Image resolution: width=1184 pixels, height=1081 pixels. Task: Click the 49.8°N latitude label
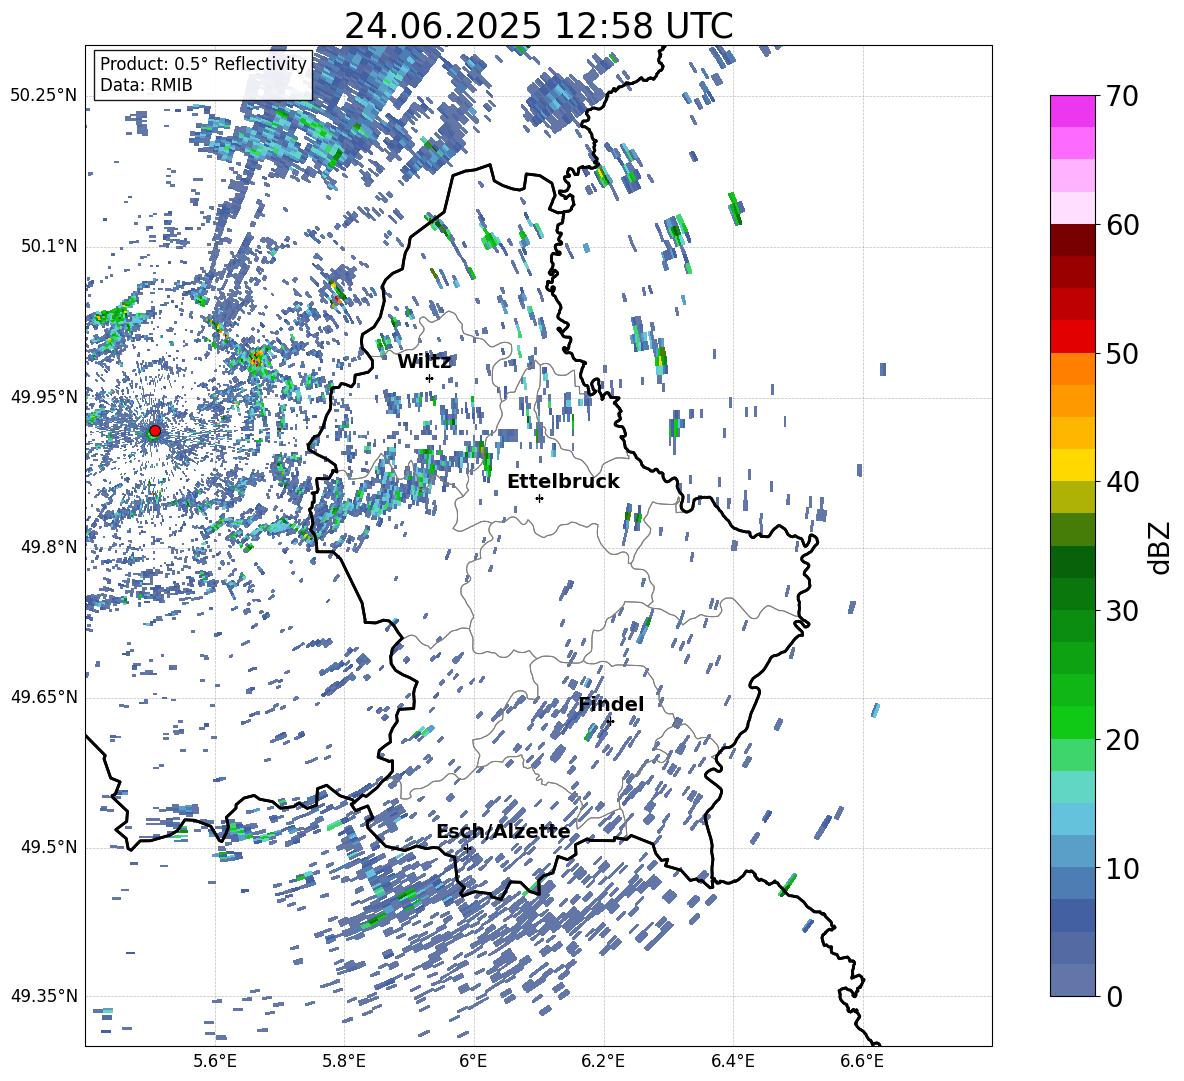(x=49, y=547)
